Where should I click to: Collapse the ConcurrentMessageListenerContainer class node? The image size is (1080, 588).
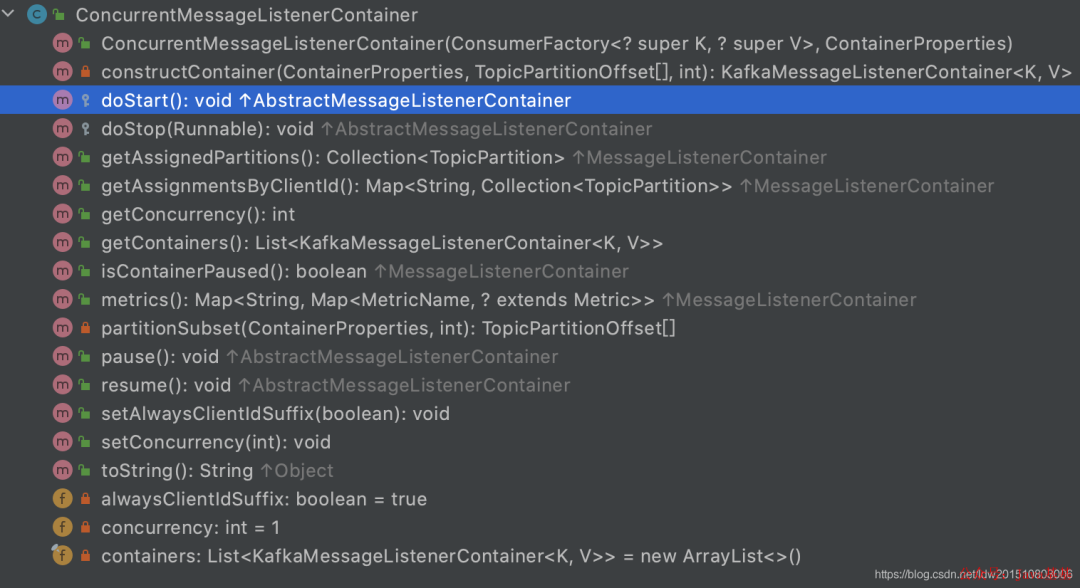[9, 15]
